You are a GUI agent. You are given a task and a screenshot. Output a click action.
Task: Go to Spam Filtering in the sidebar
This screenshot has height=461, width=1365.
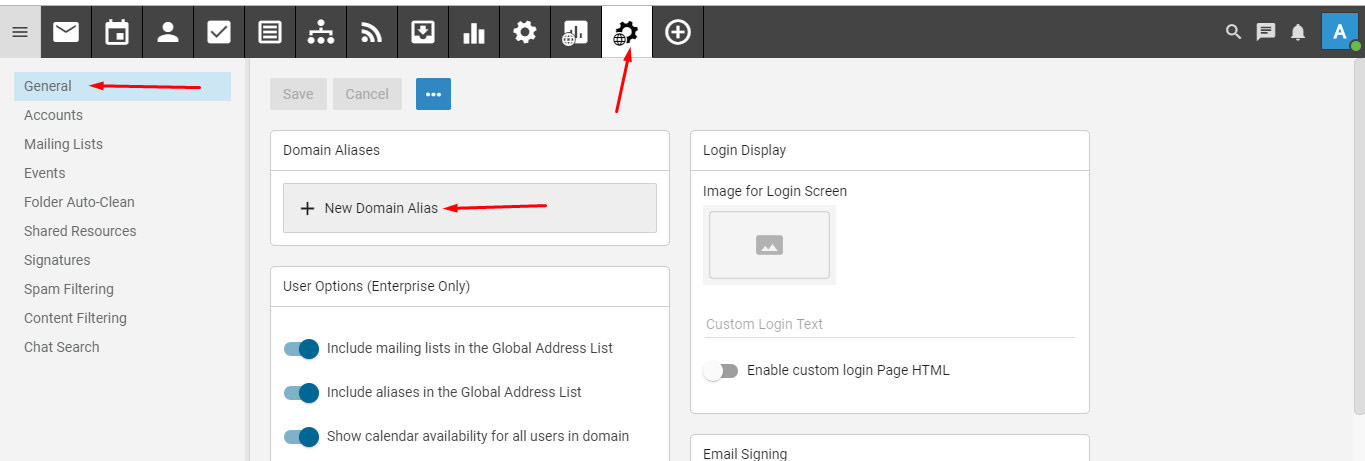pos(69,289)
